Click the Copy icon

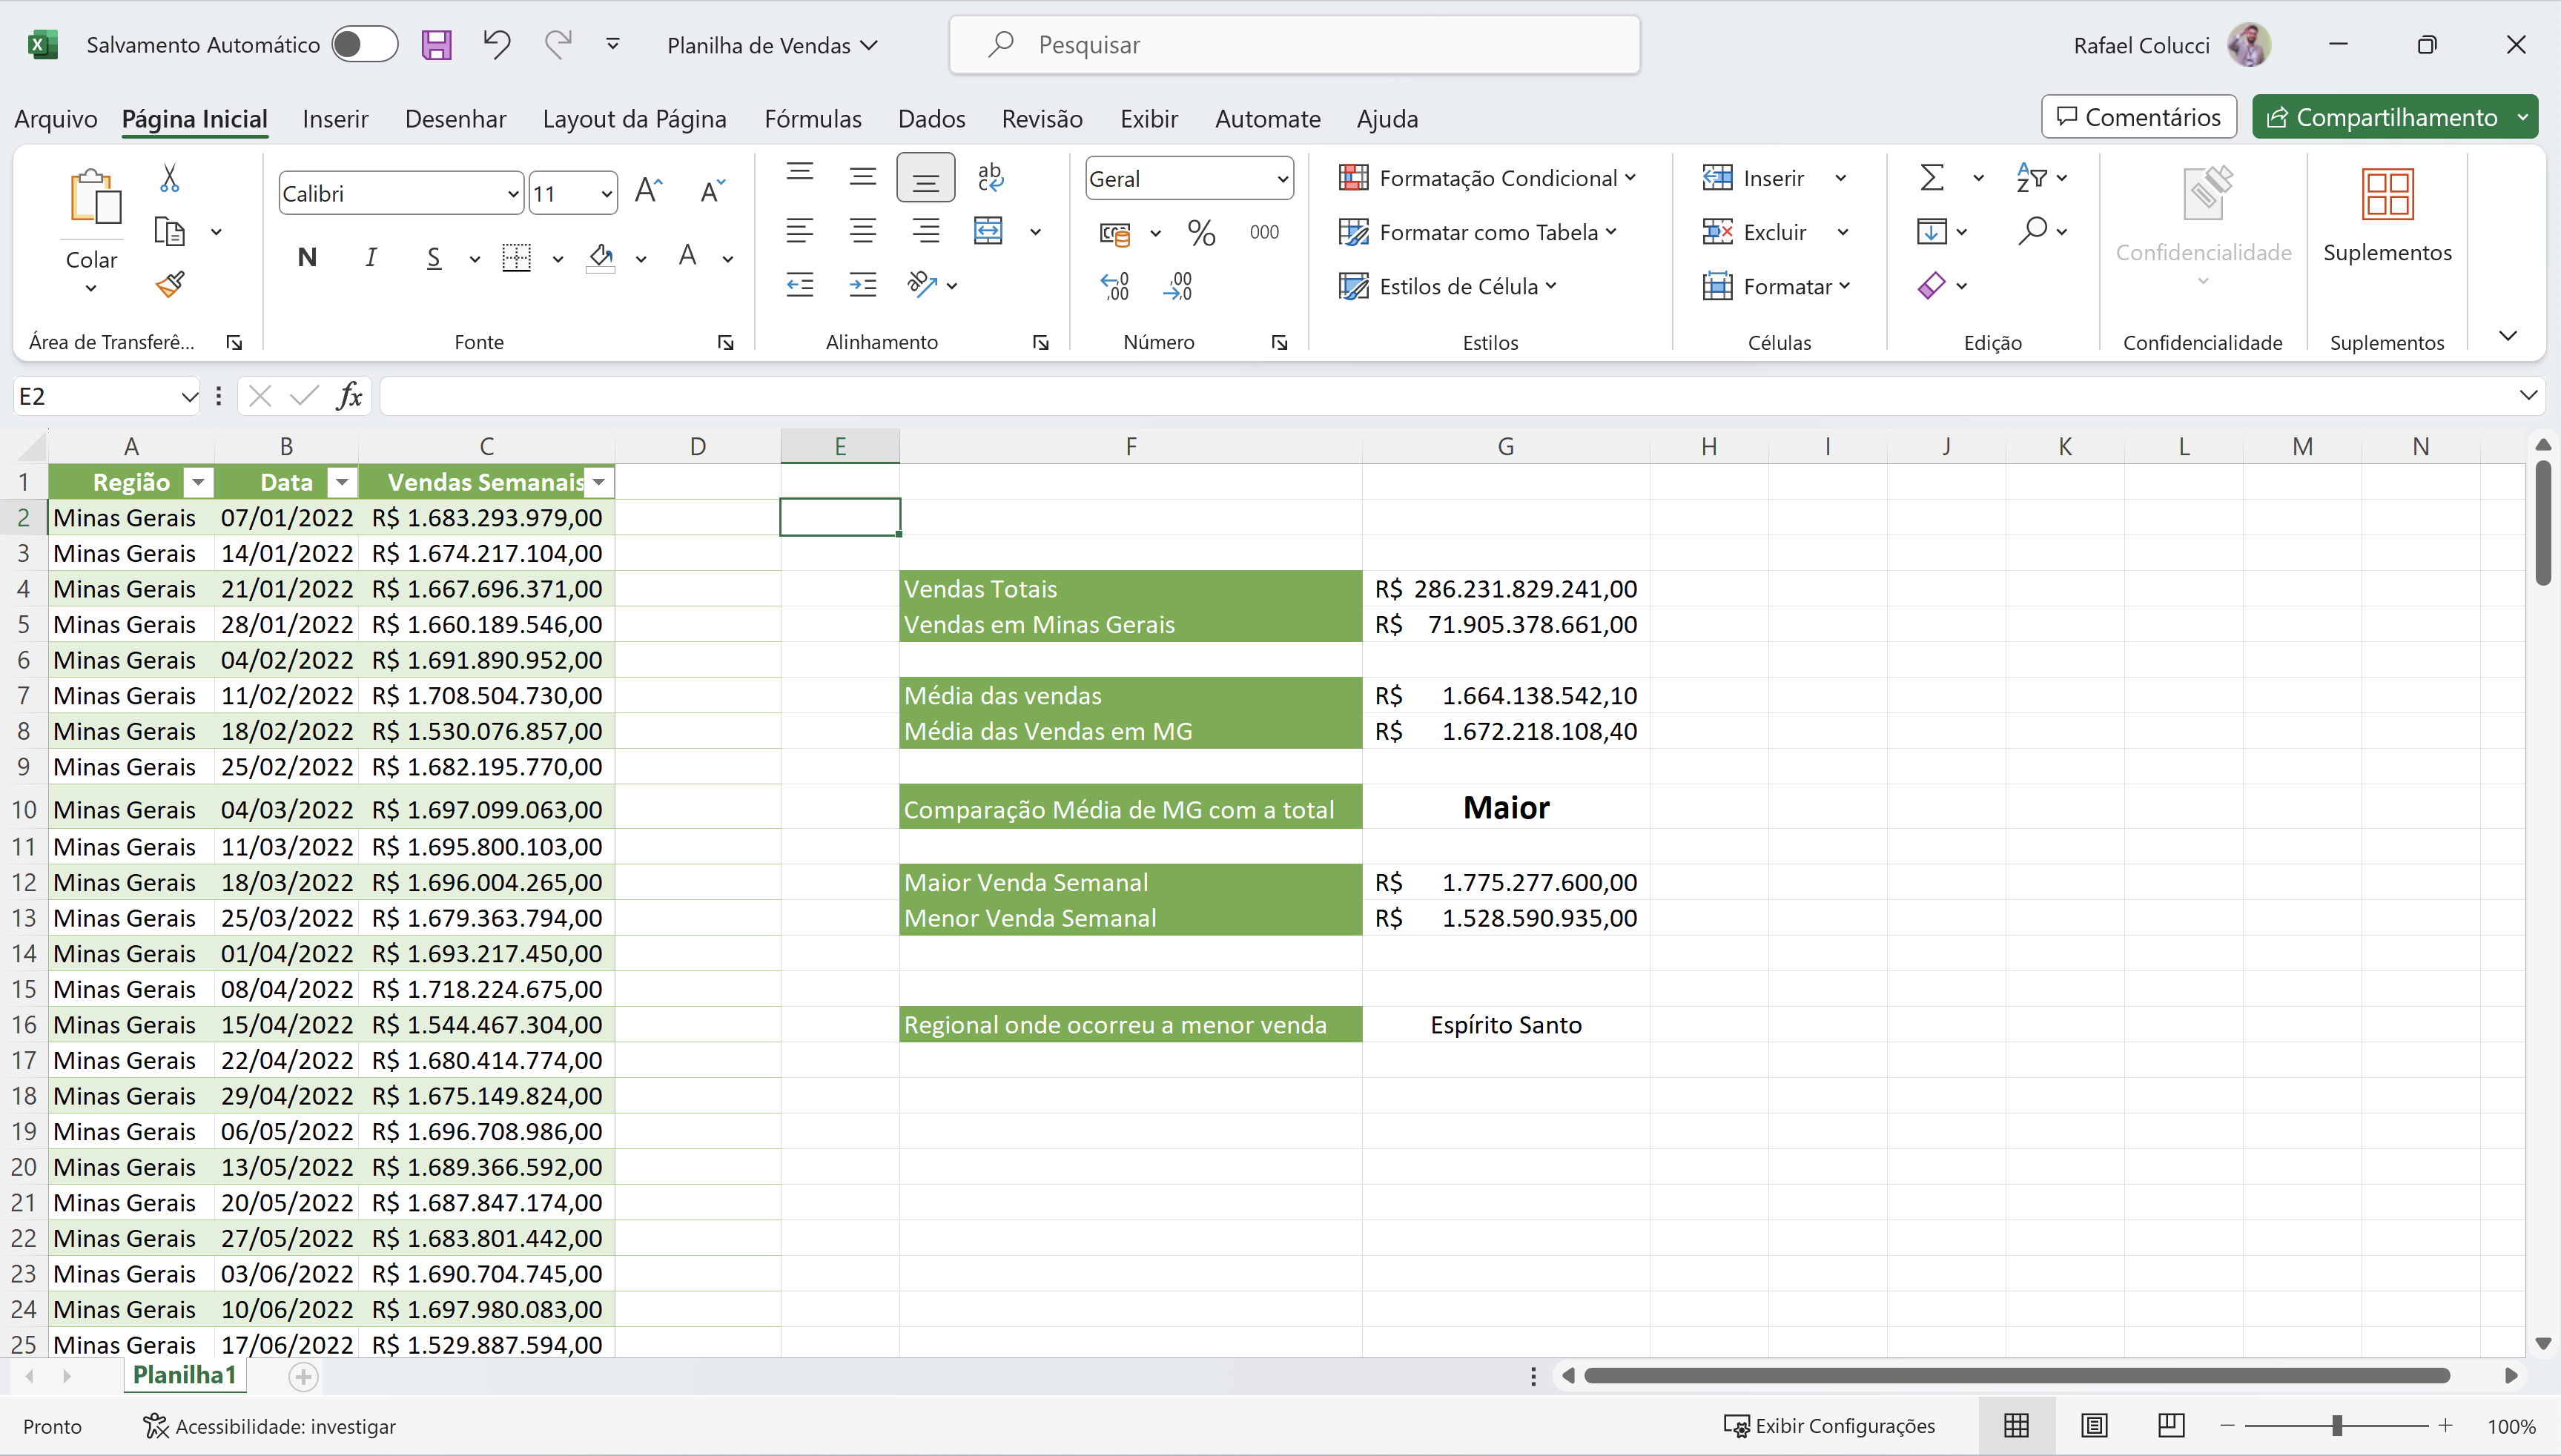point(170,232)
